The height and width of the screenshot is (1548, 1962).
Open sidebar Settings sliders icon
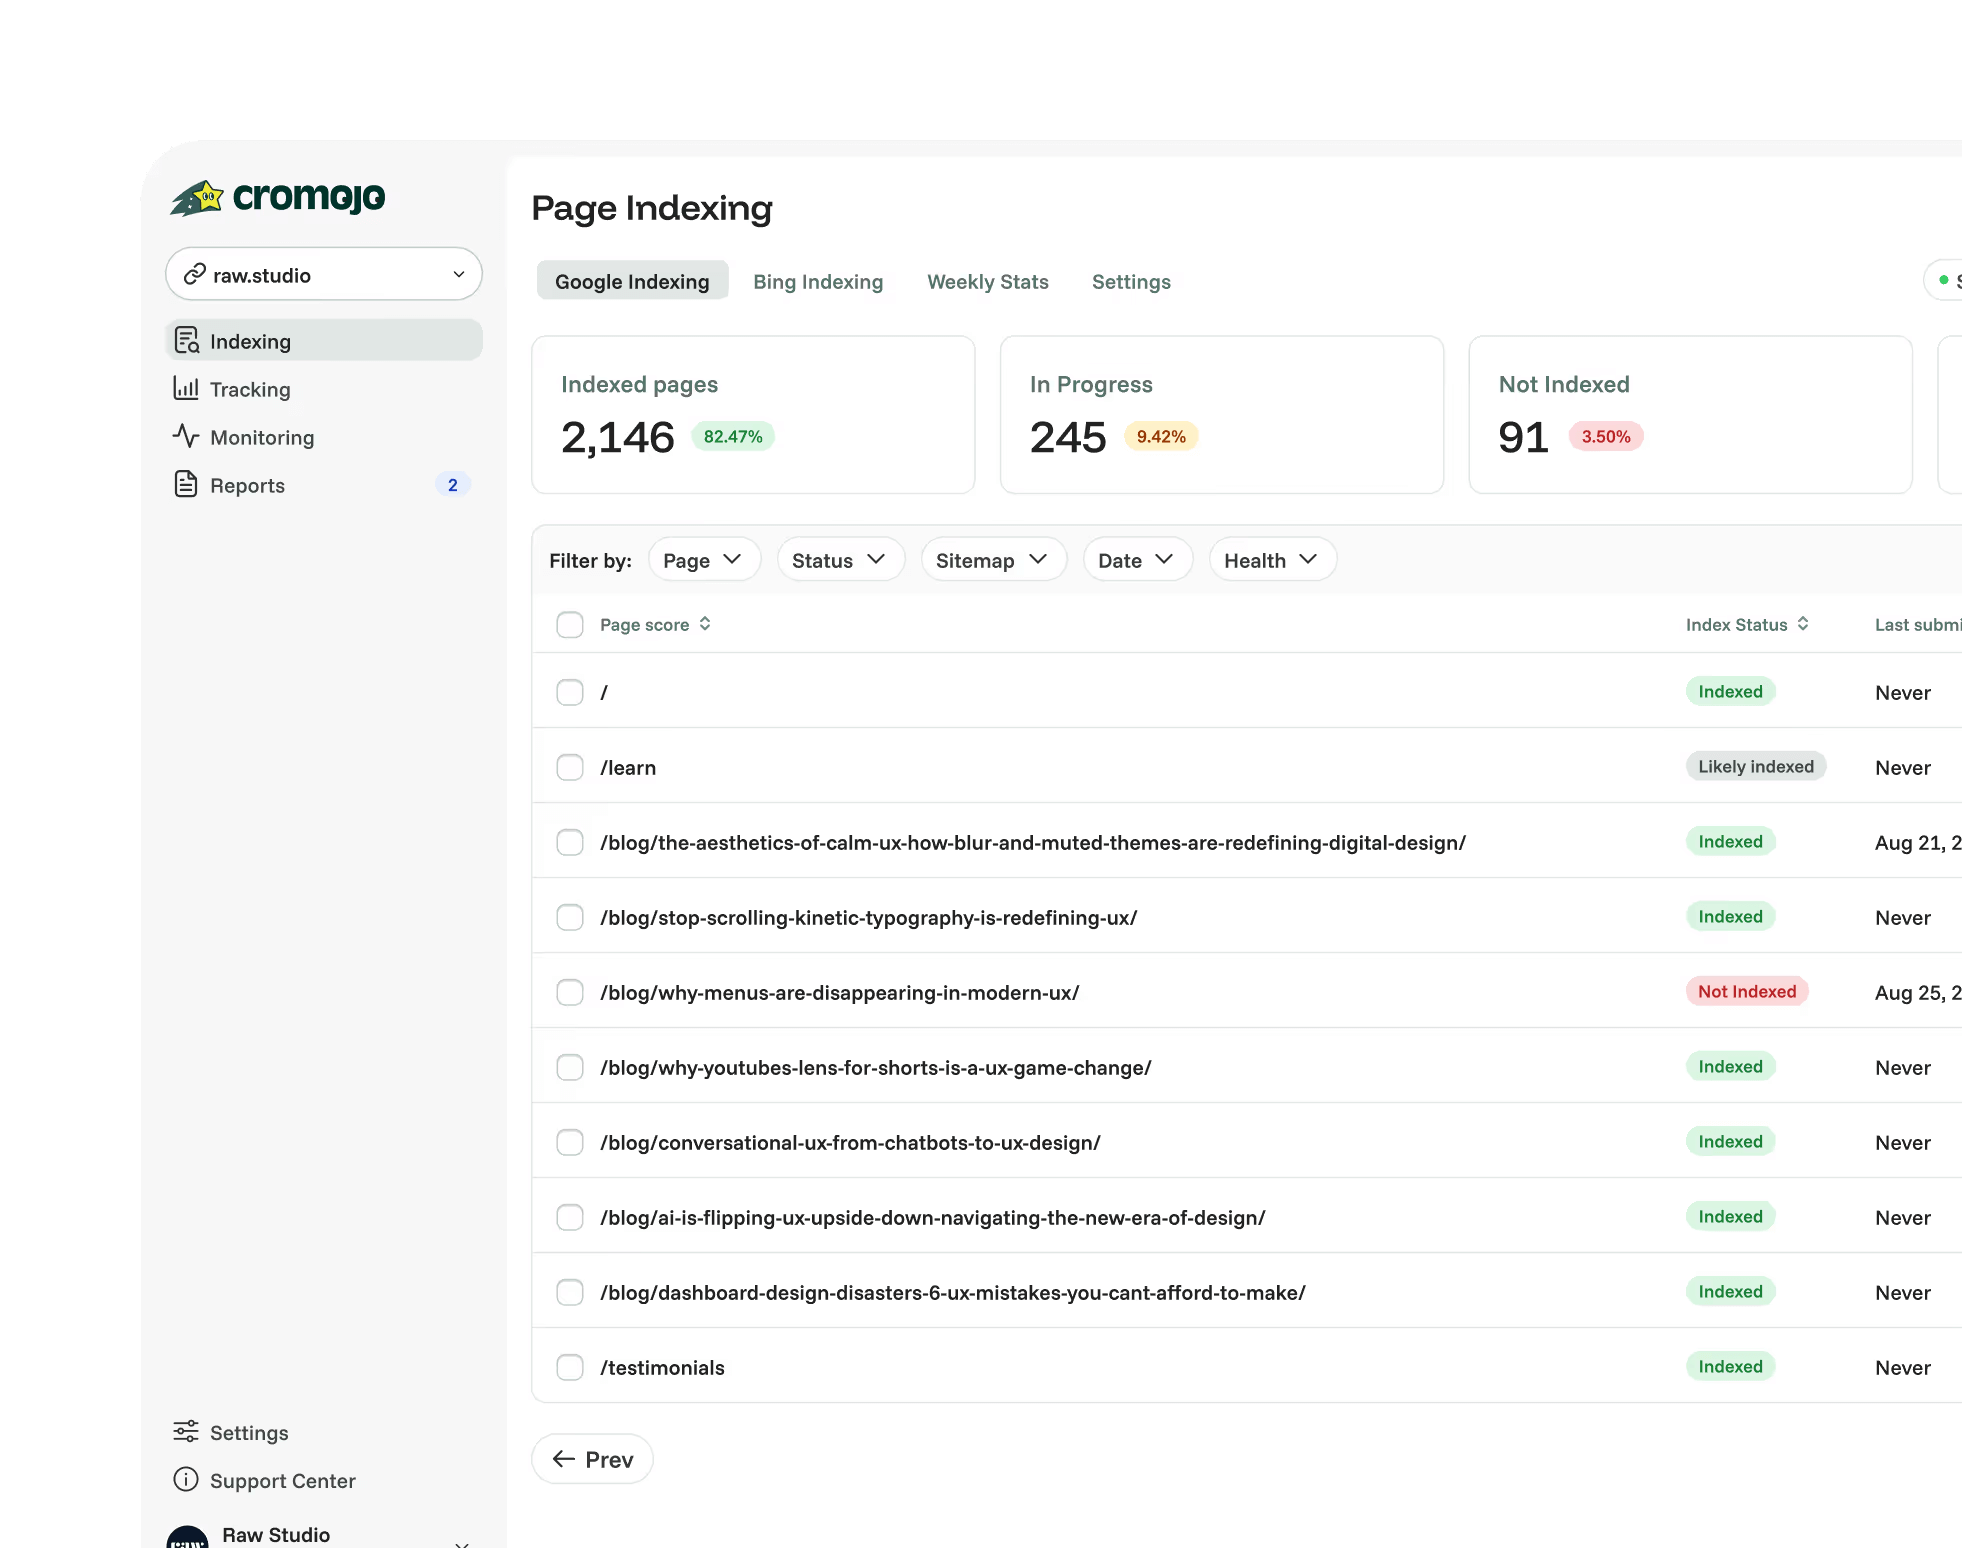point(186,1431)
